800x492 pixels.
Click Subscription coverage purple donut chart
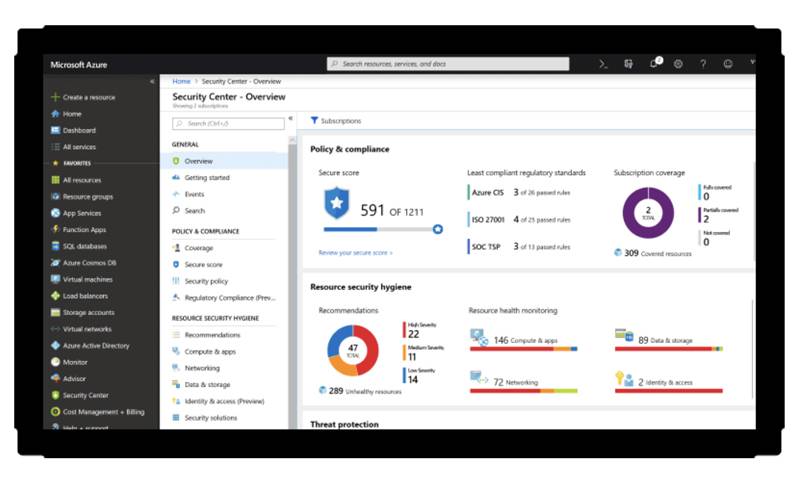point(648,213)
